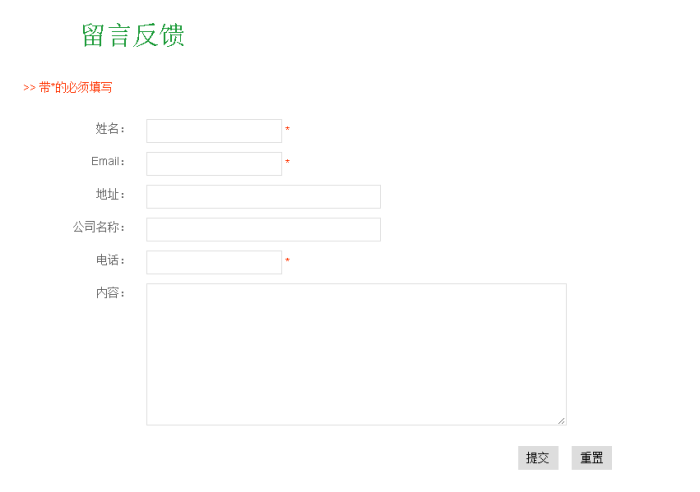This screenshot has width=700, height=492.
Task: Click the textarea resize handle corner
Action: 561,420
